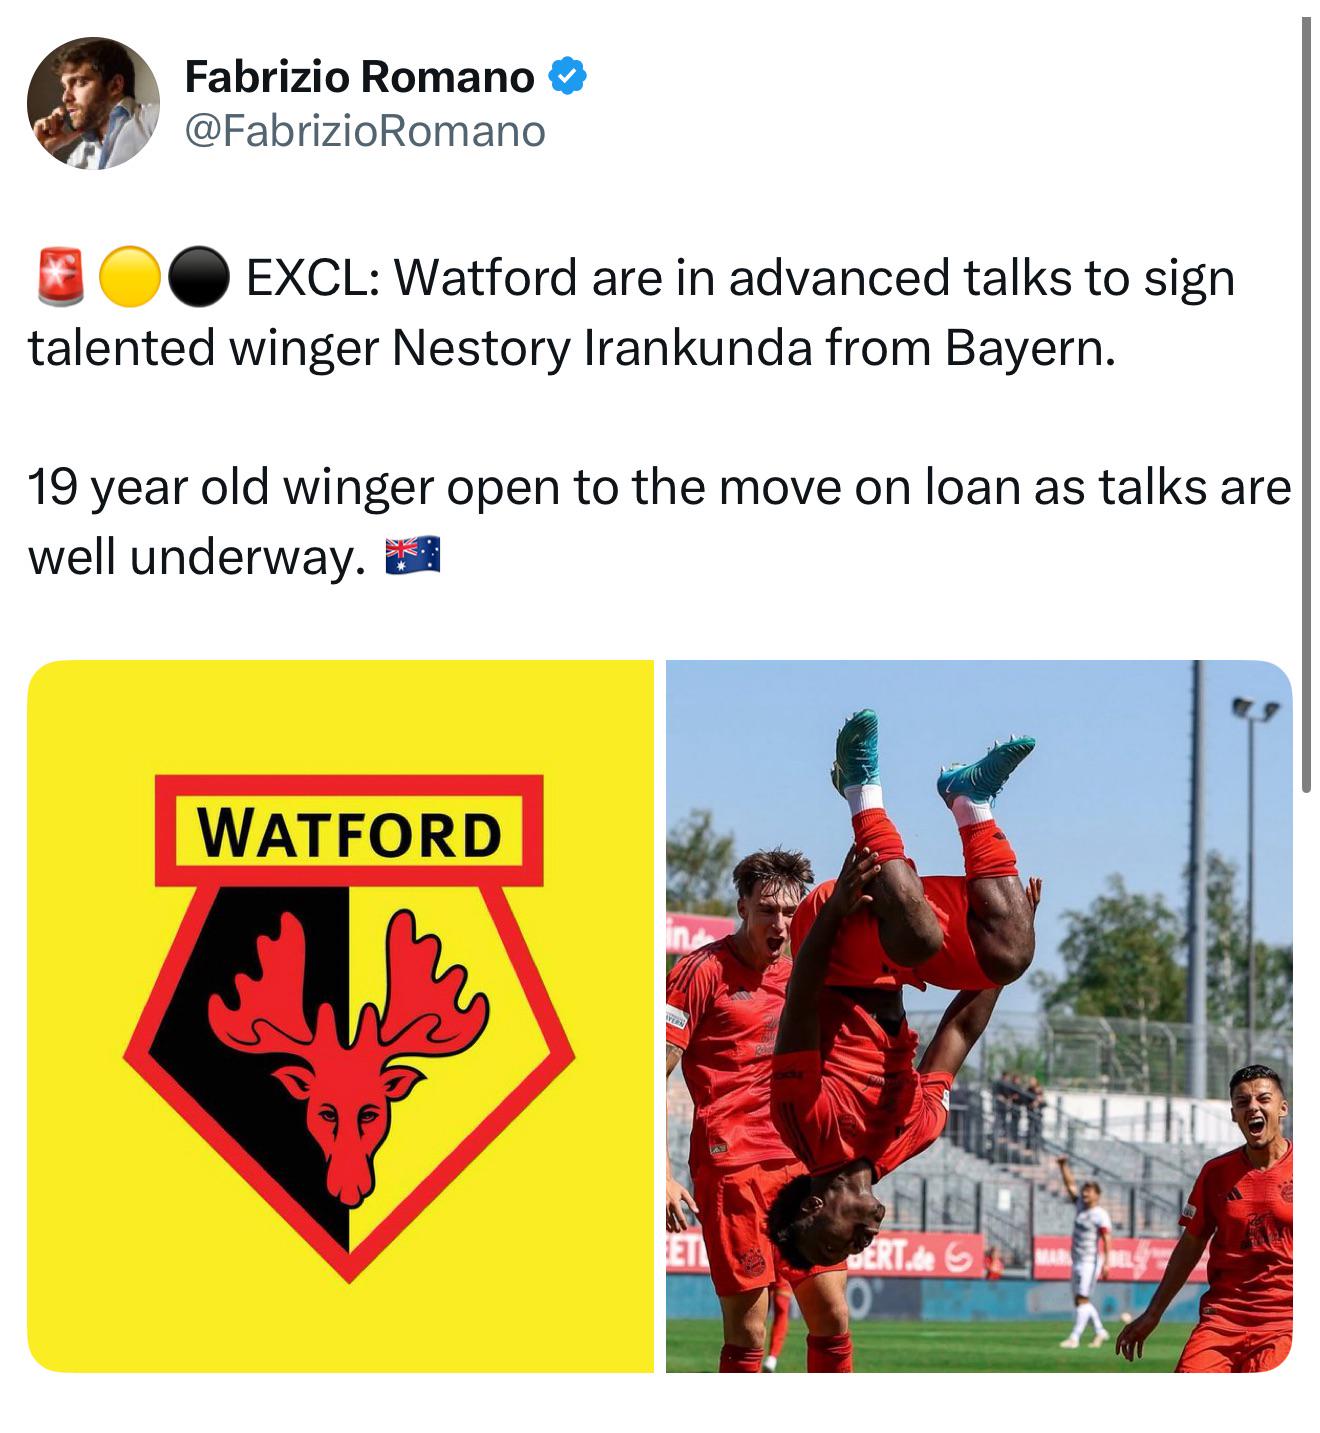The image size is (1320, 1433).
Task: Click the floodlight pole in the photo
Action: coord(1196,880)
